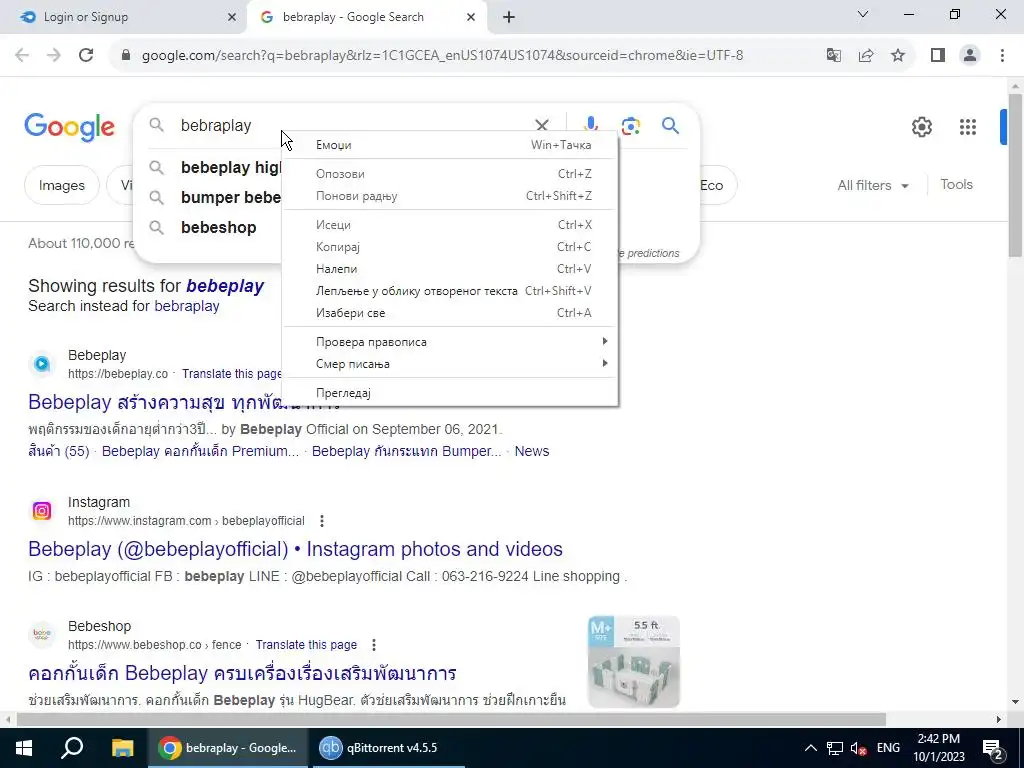Open more options for the Bebeshop result
Image resolution: width=1024 pixels, height=768 pixels.
click(x=374, y=645)
